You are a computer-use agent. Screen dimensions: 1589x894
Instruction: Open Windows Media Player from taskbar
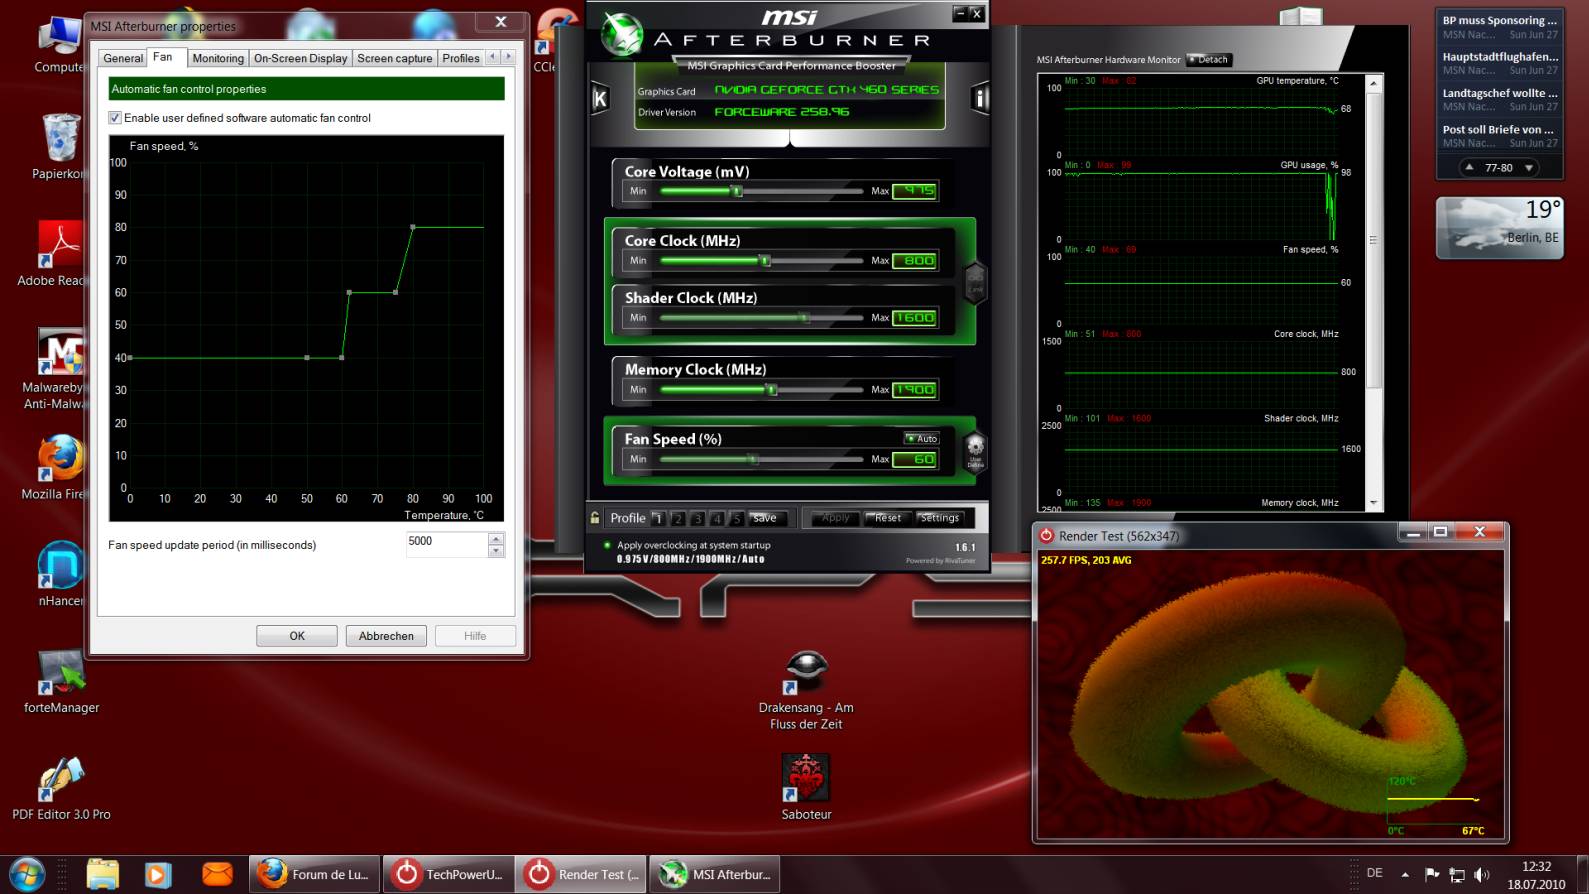pyautogui.click(x=158, y=874)
